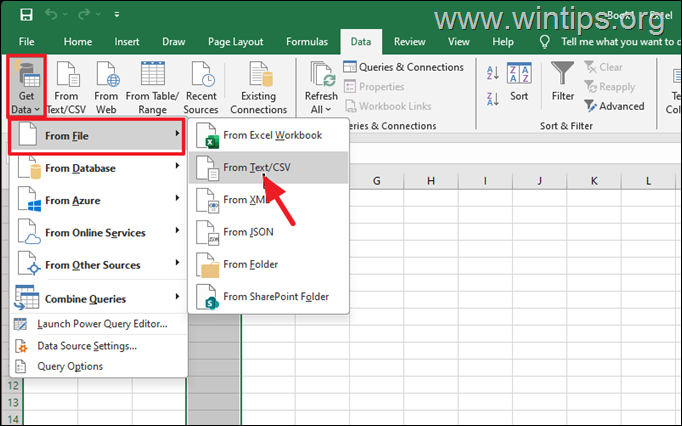This screenshot has width=682, height=426.
Task: Choose From Text/CSV in submenu
Action: (x=268, y=168)
